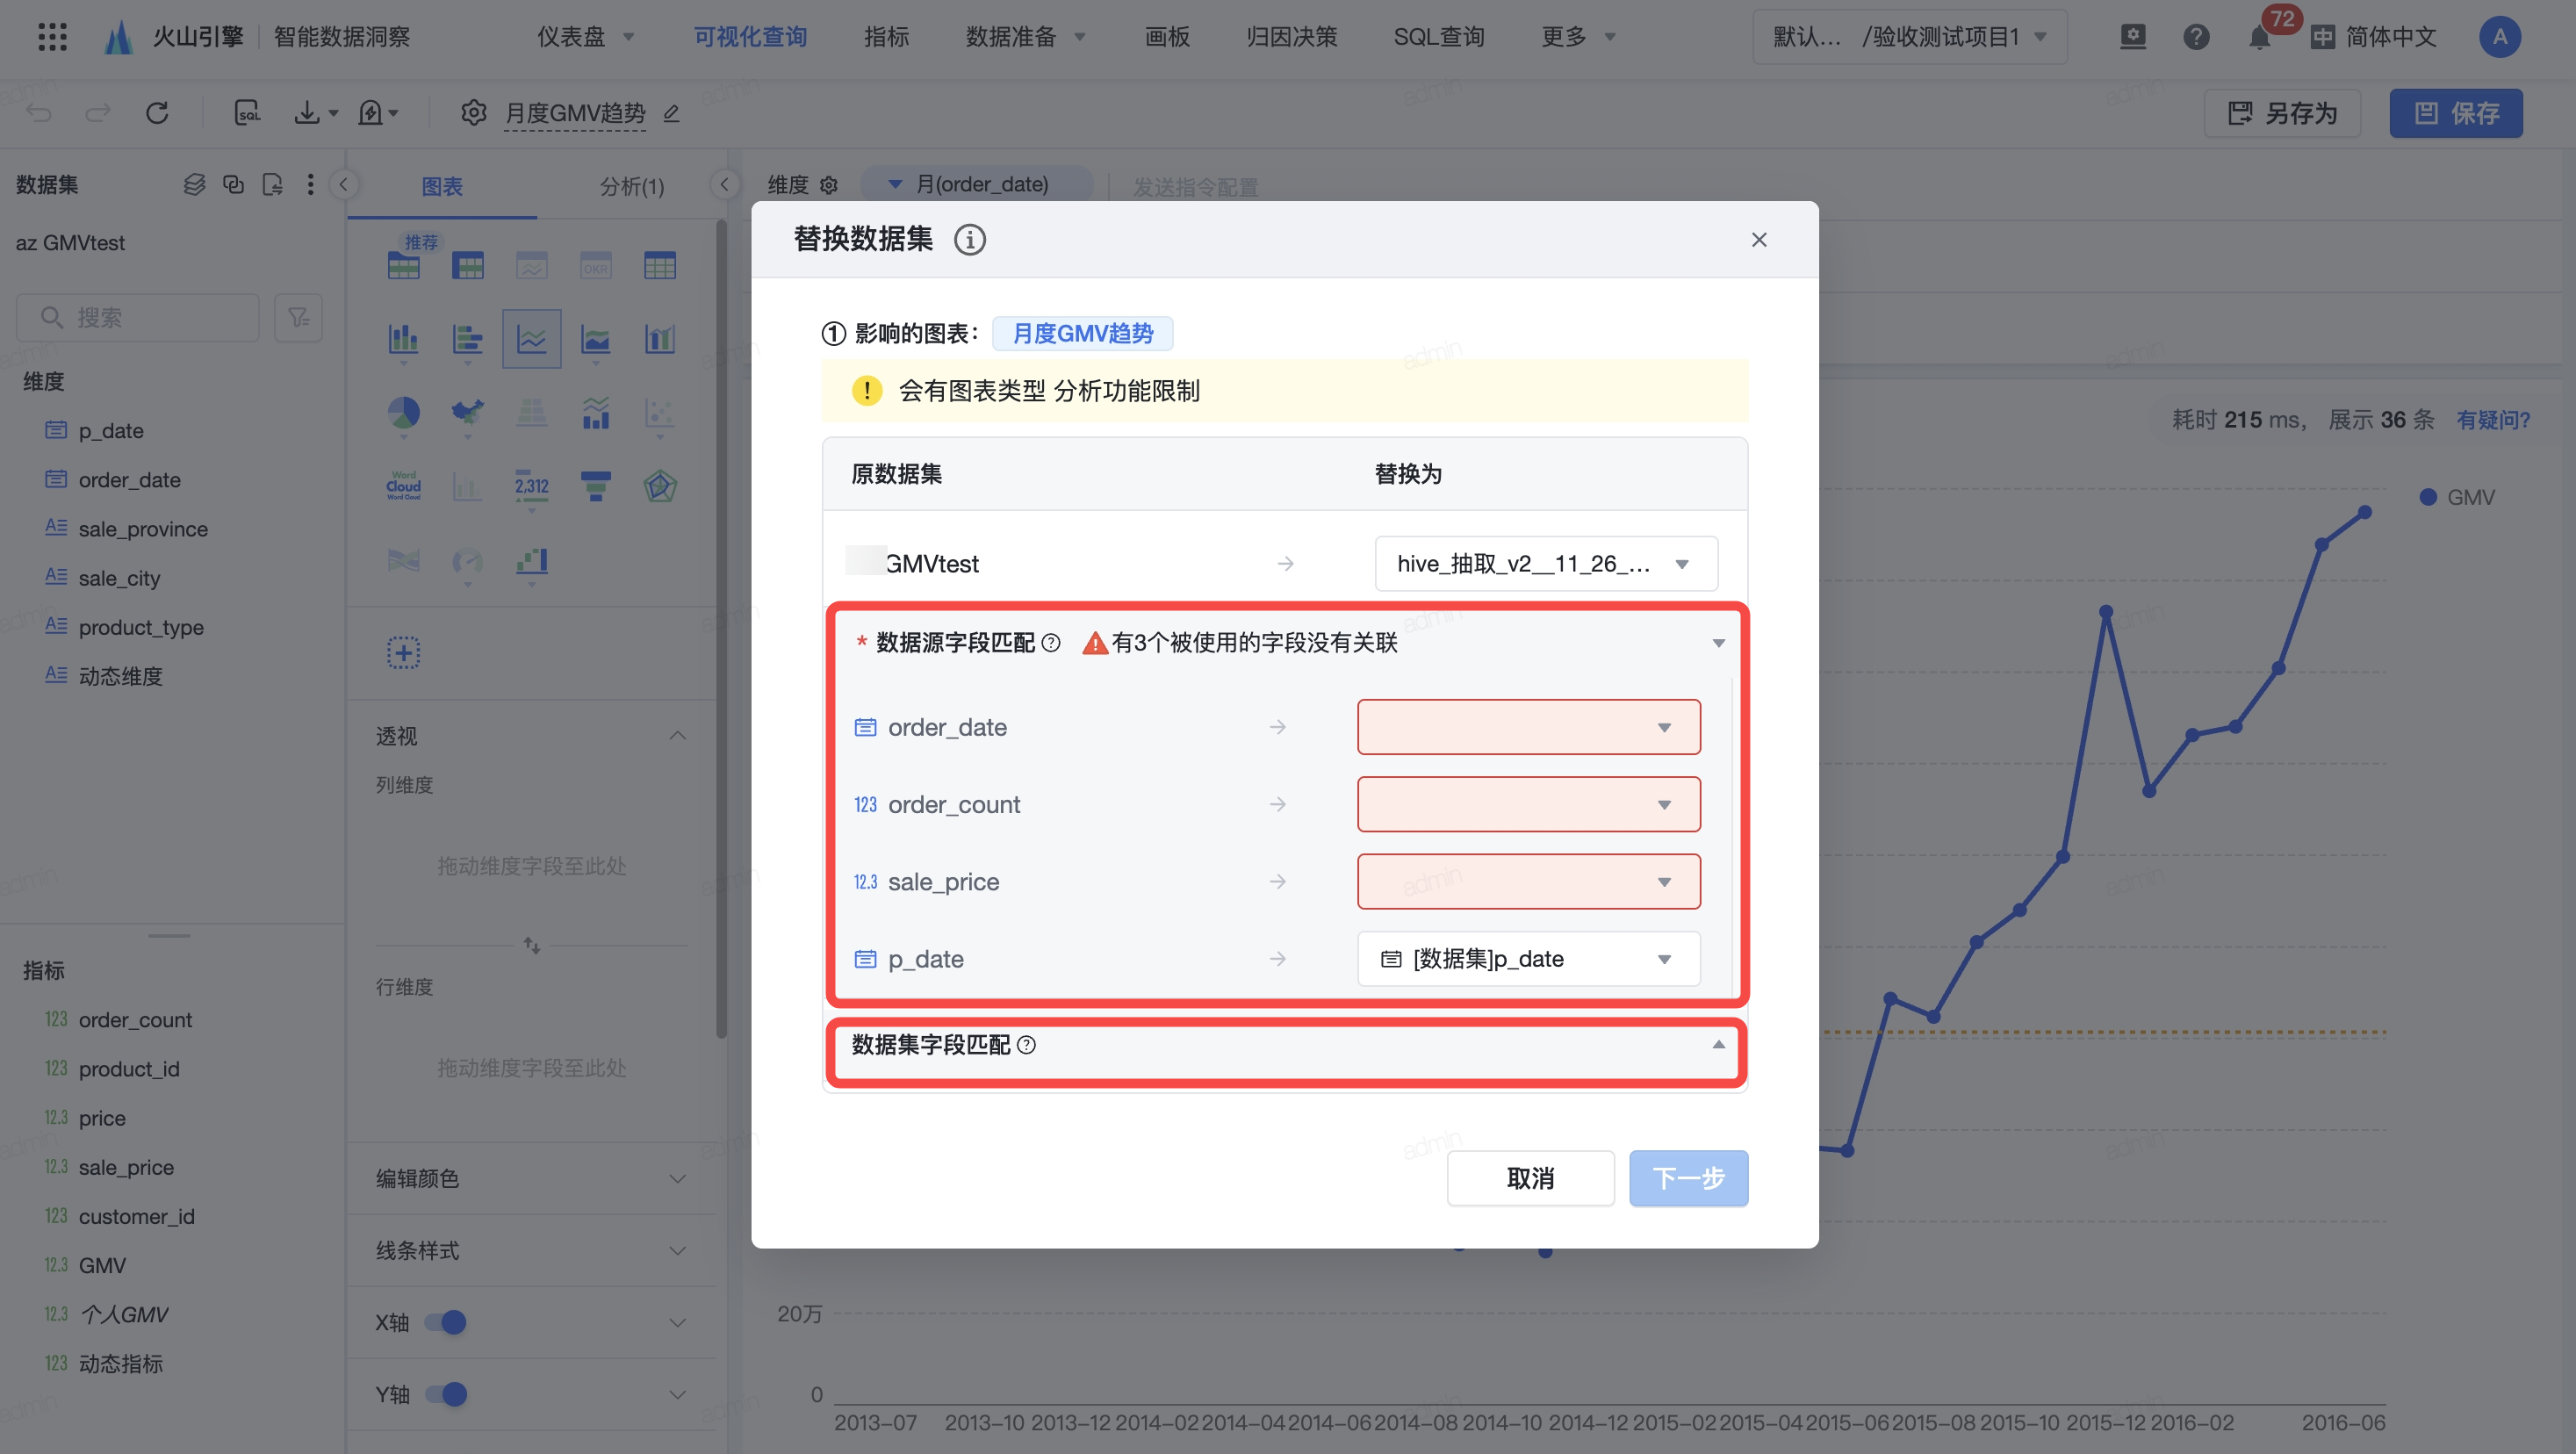Open the hive_抽取 replacement dataset dropdown
2576x1454 pixels.
[x=1545, y=564]
